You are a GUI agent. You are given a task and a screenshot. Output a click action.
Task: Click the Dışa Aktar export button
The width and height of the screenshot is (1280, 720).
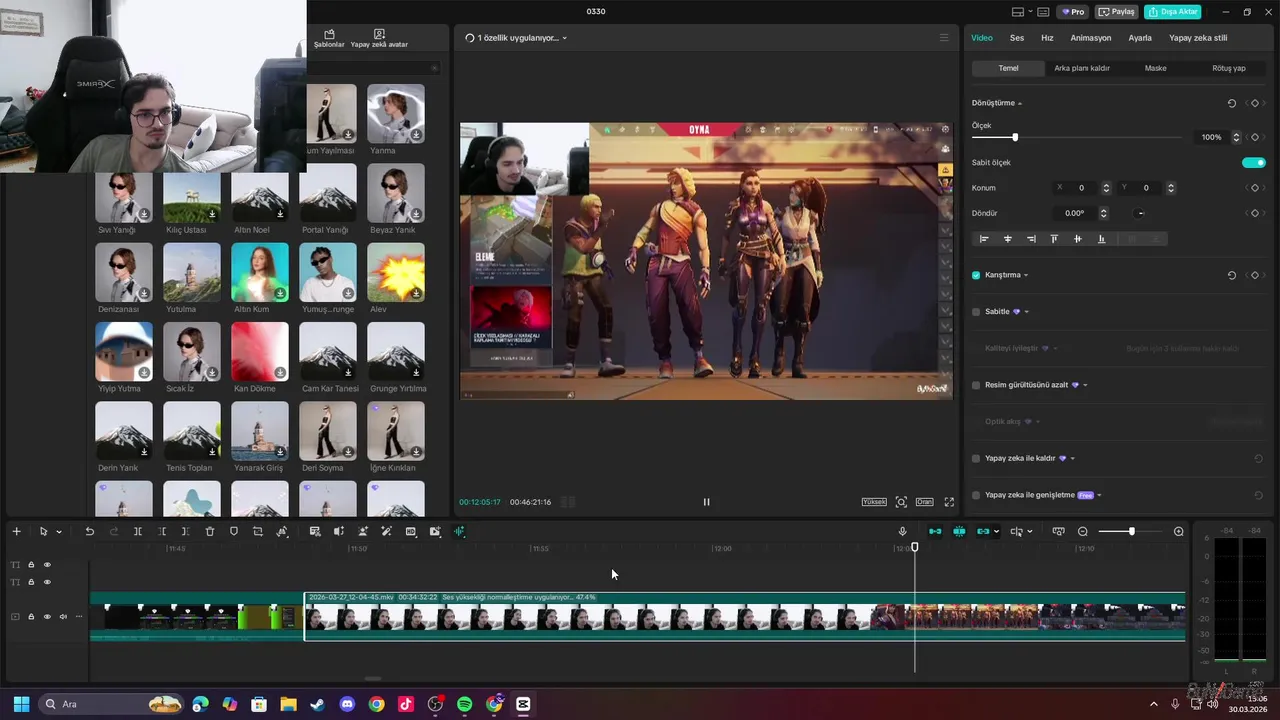[x=1173, y=12]
